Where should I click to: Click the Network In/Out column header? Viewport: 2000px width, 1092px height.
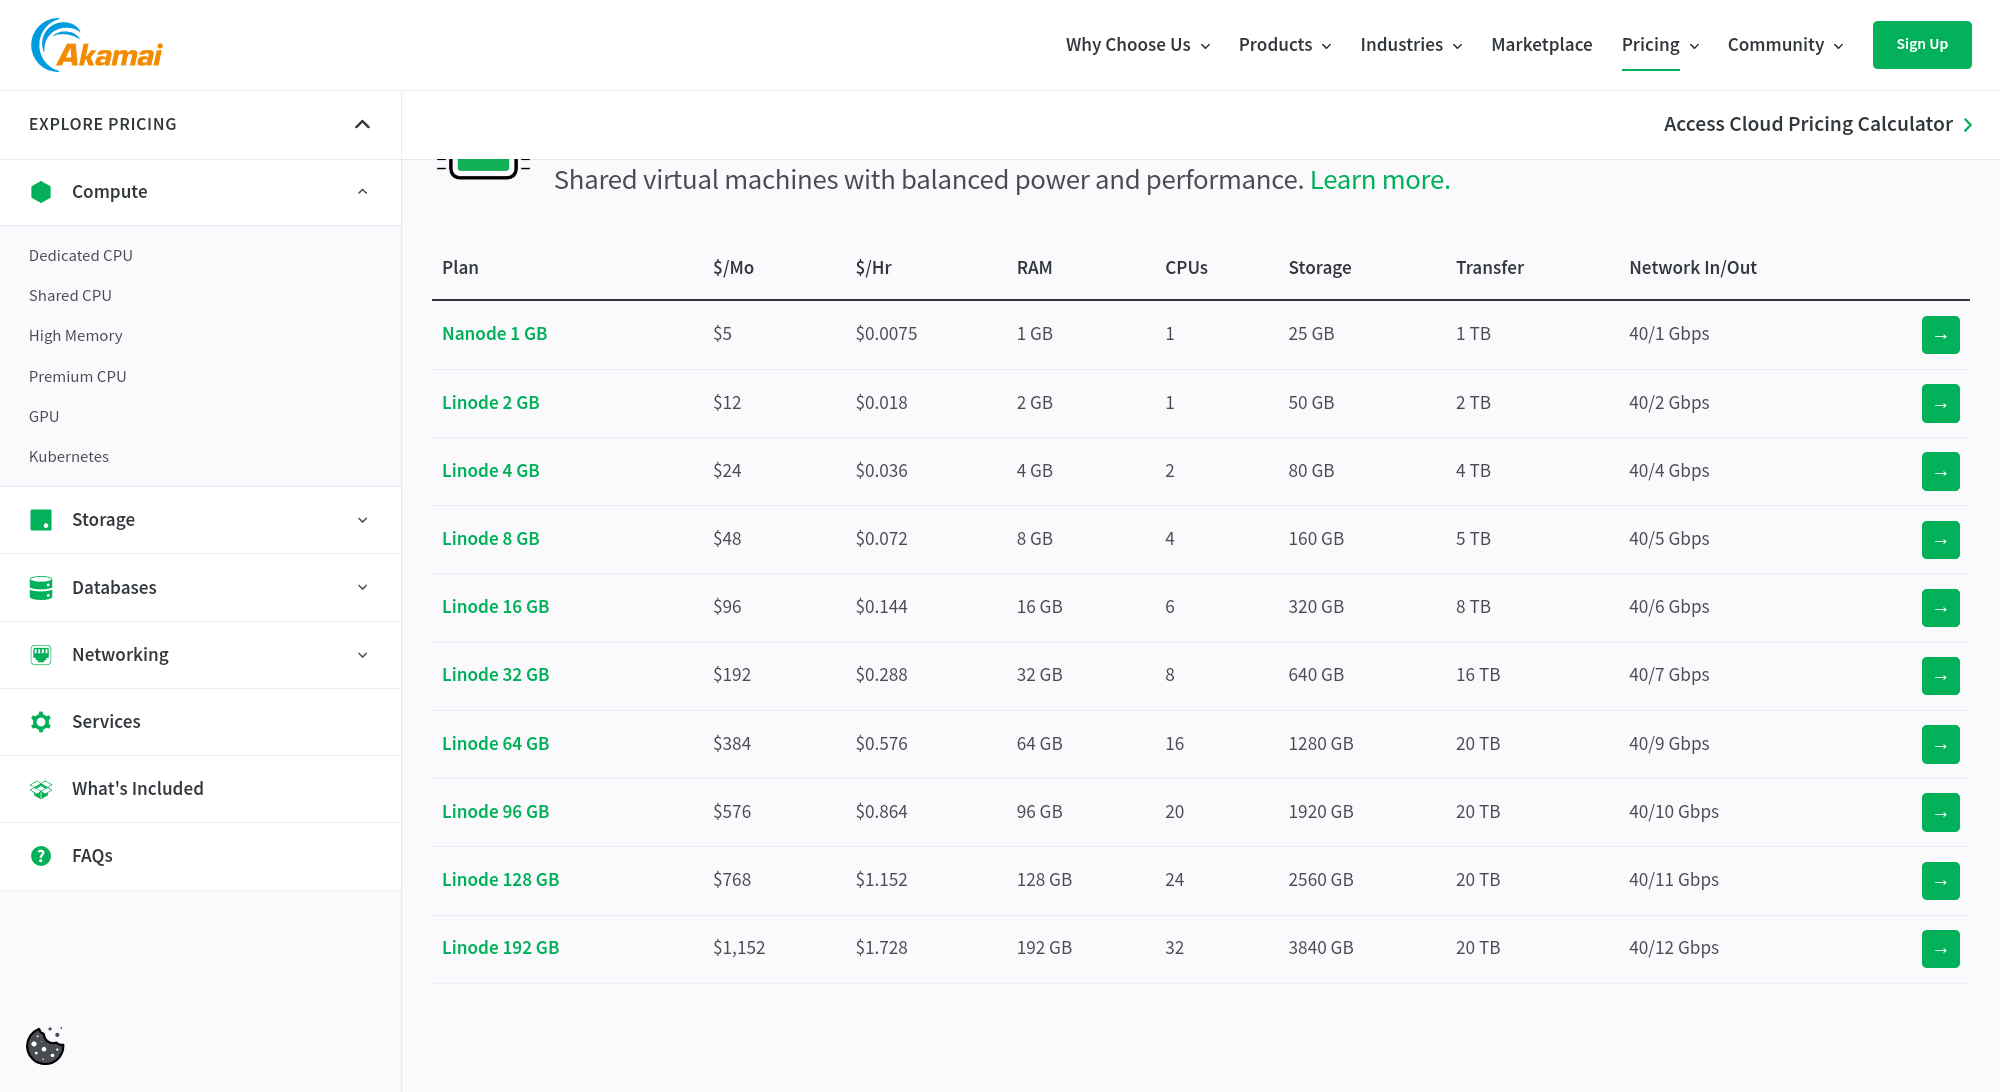pyautogui.click(x=1693, y=268)
